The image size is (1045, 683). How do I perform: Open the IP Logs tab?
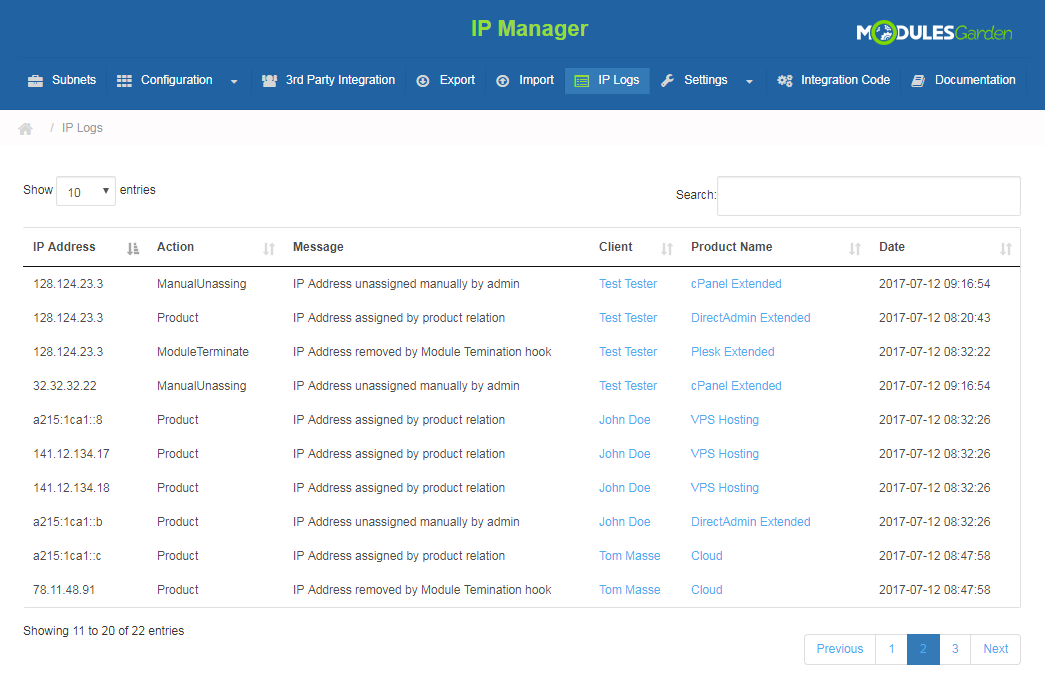[x=607, y=81]
